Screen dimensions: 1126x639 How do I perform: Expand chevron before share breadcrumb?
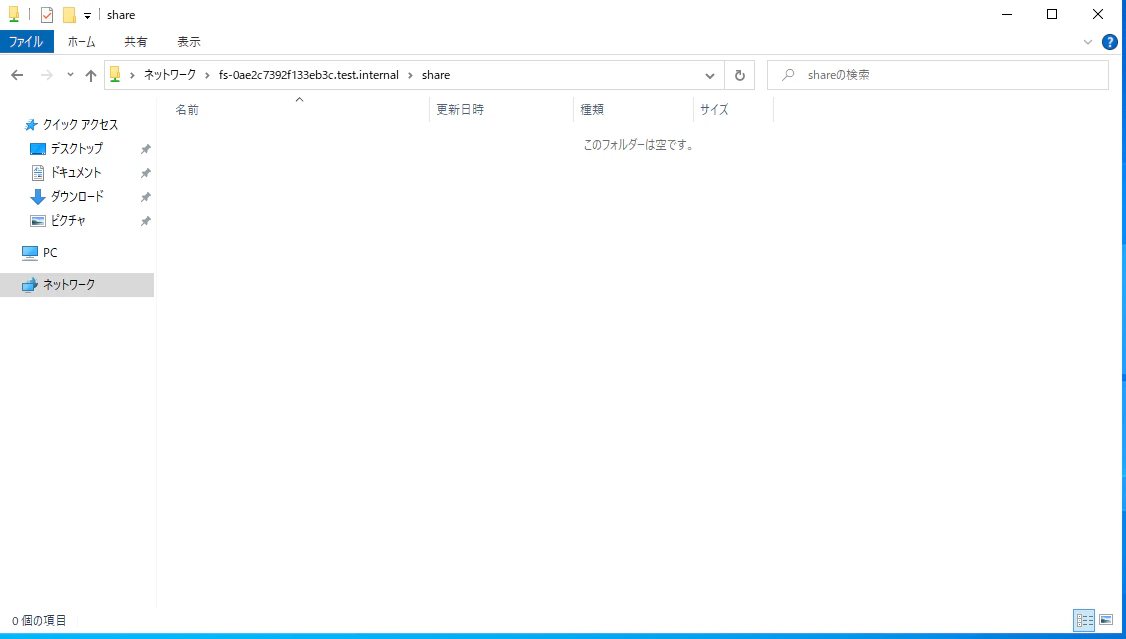[411, 75]
